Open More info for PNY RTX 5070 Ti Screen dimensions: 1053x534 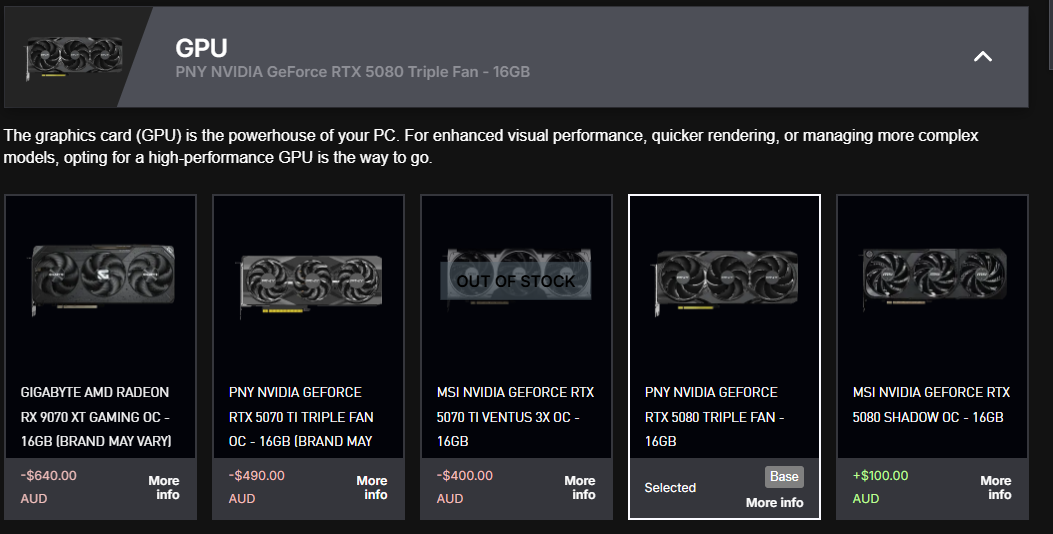click(373, 488)
